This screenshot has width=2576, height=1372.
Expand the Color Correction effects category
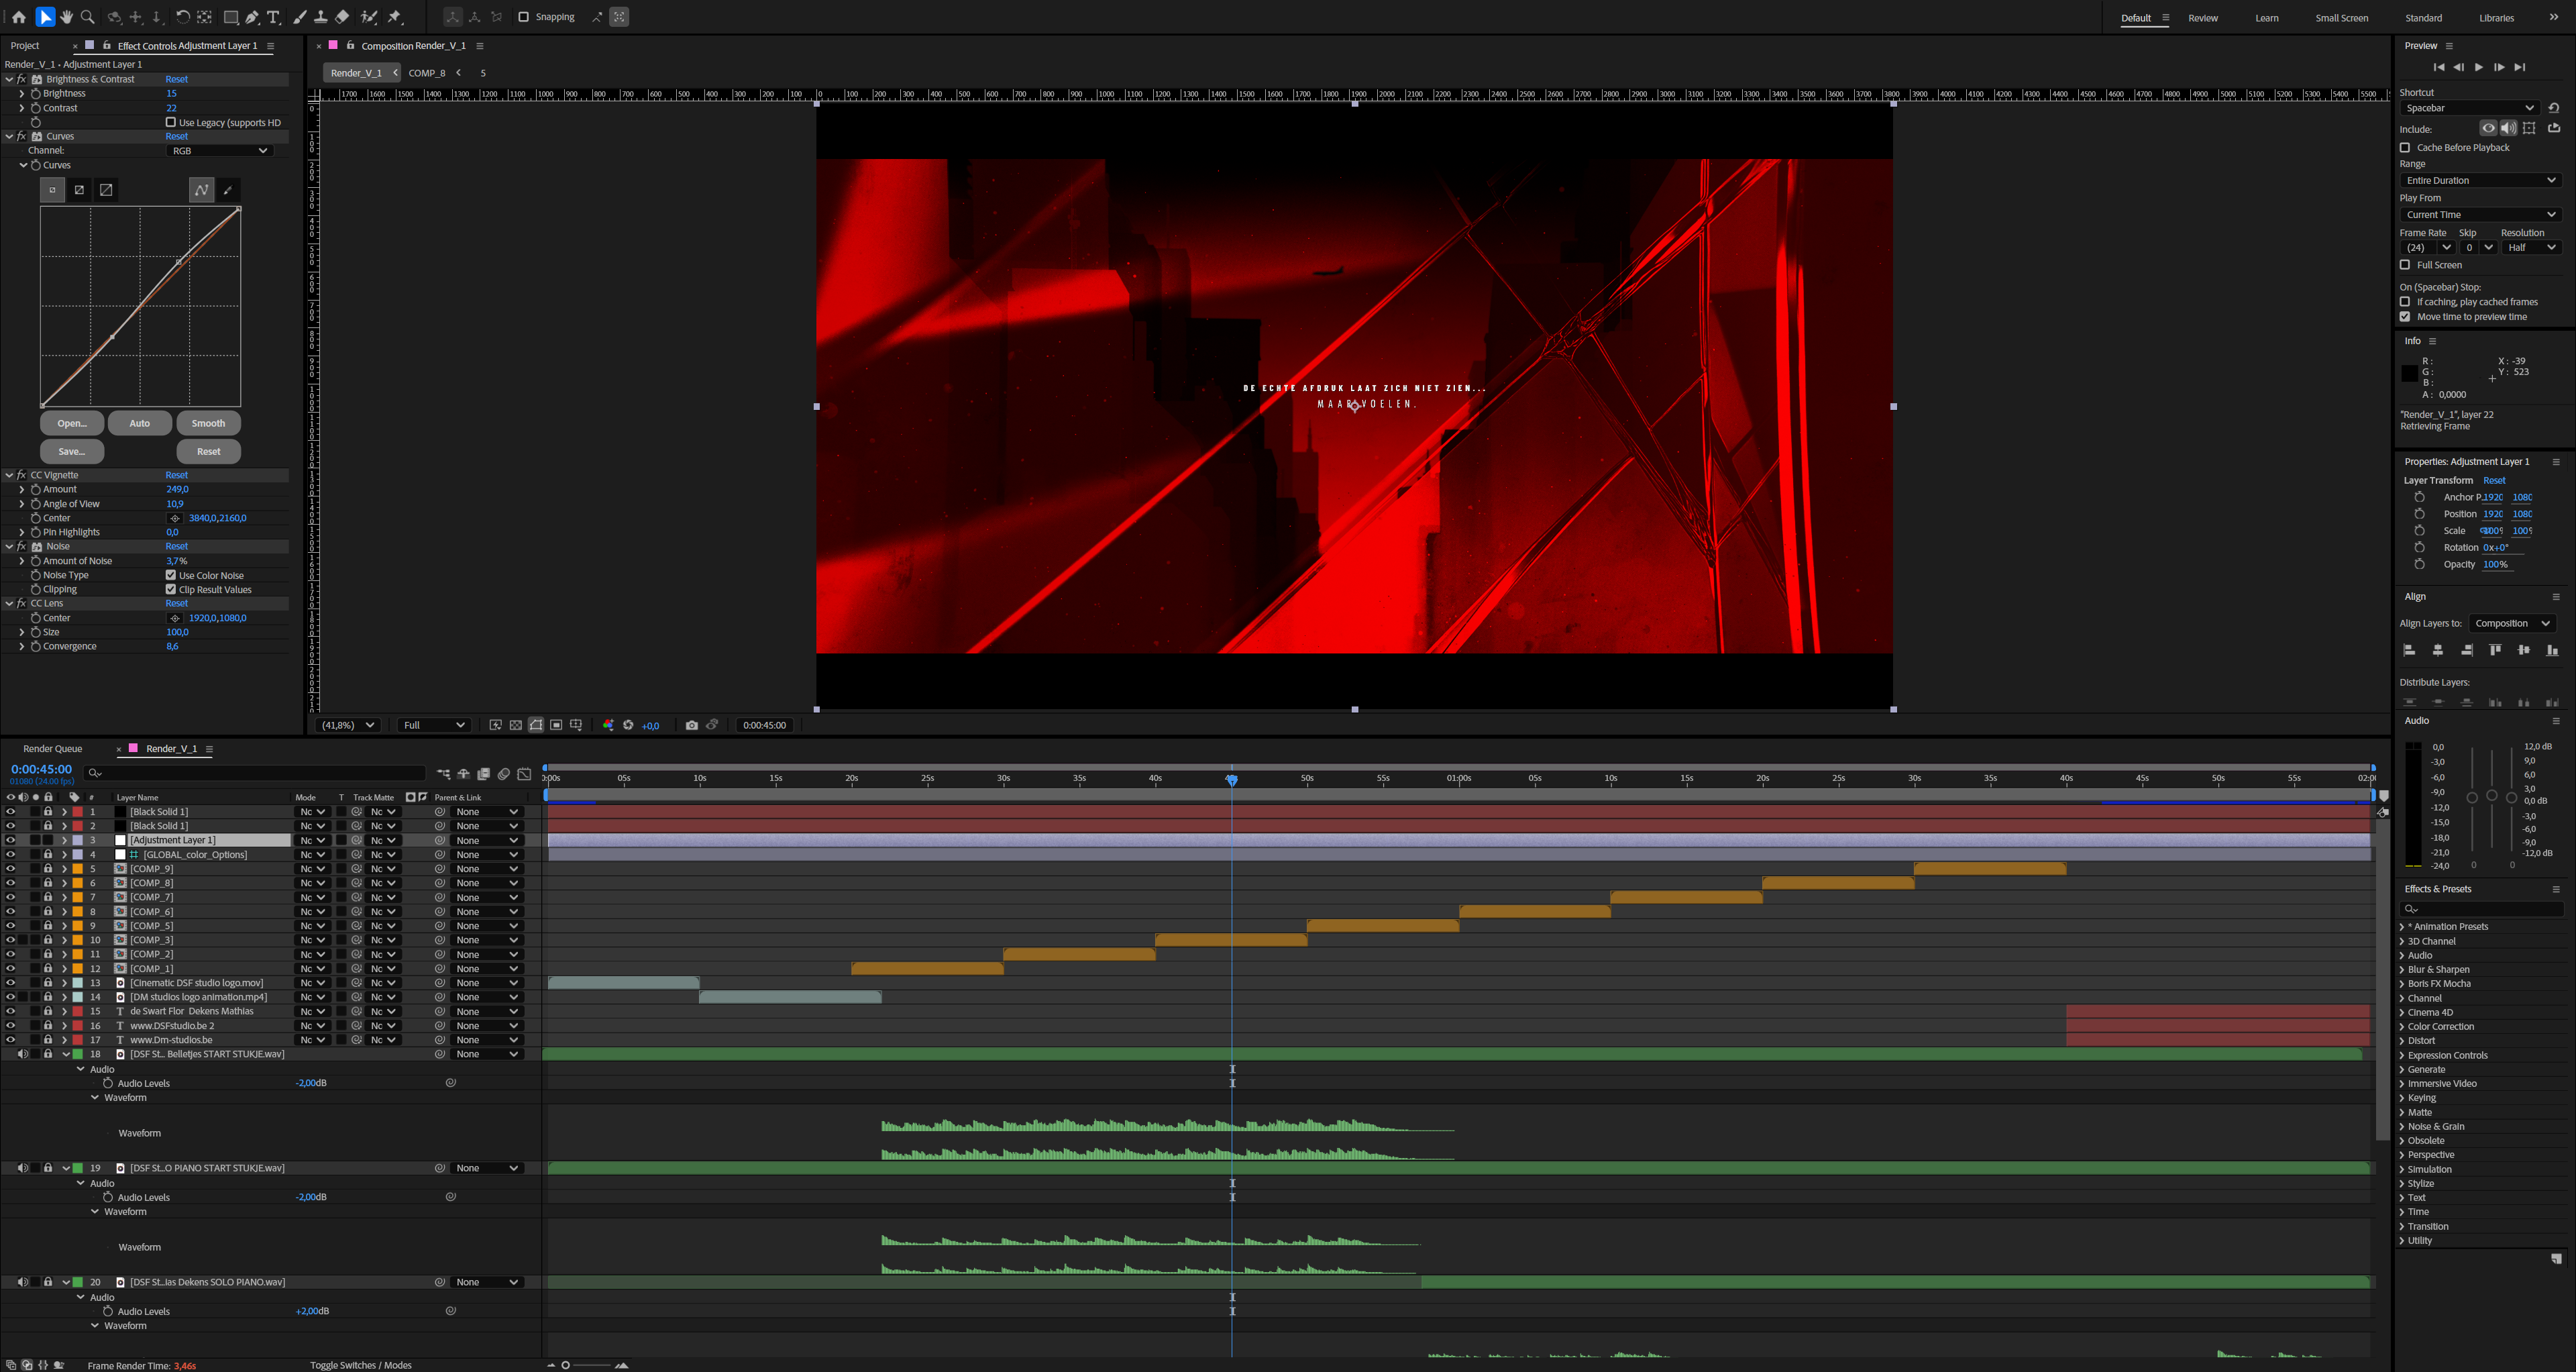coord(2402,1027)
